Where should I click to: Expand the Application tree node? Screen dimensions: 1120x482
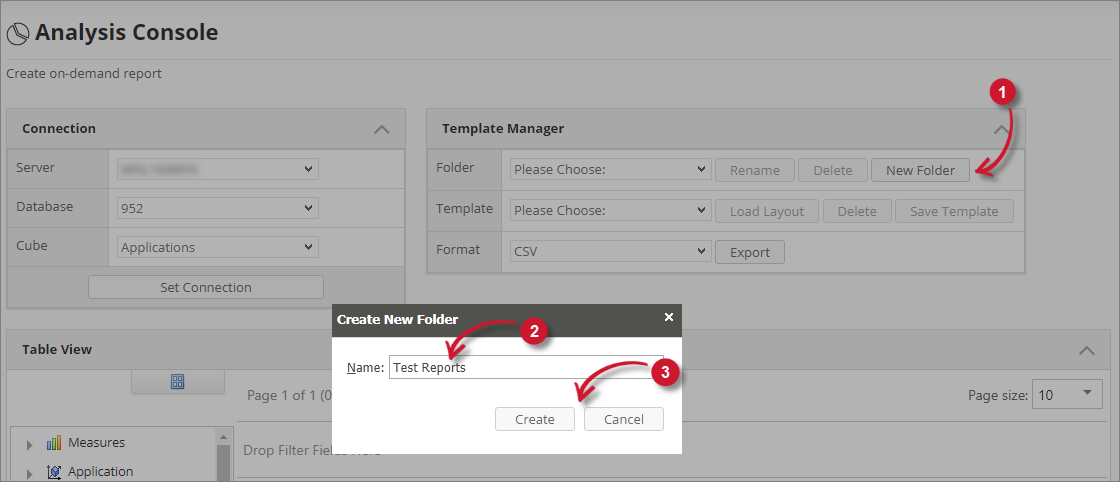point(29,473)
